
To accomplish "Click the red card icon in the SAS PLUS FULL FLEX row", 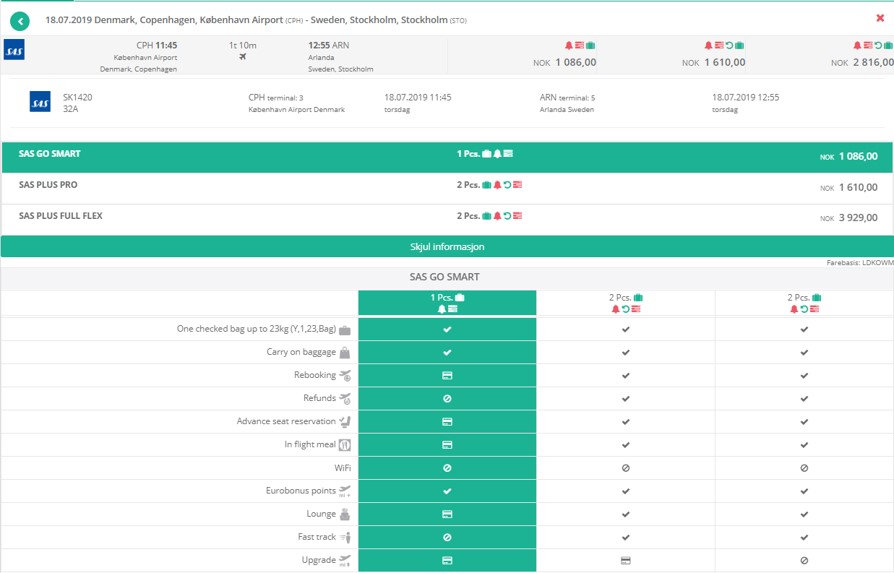I will (517, 216).
